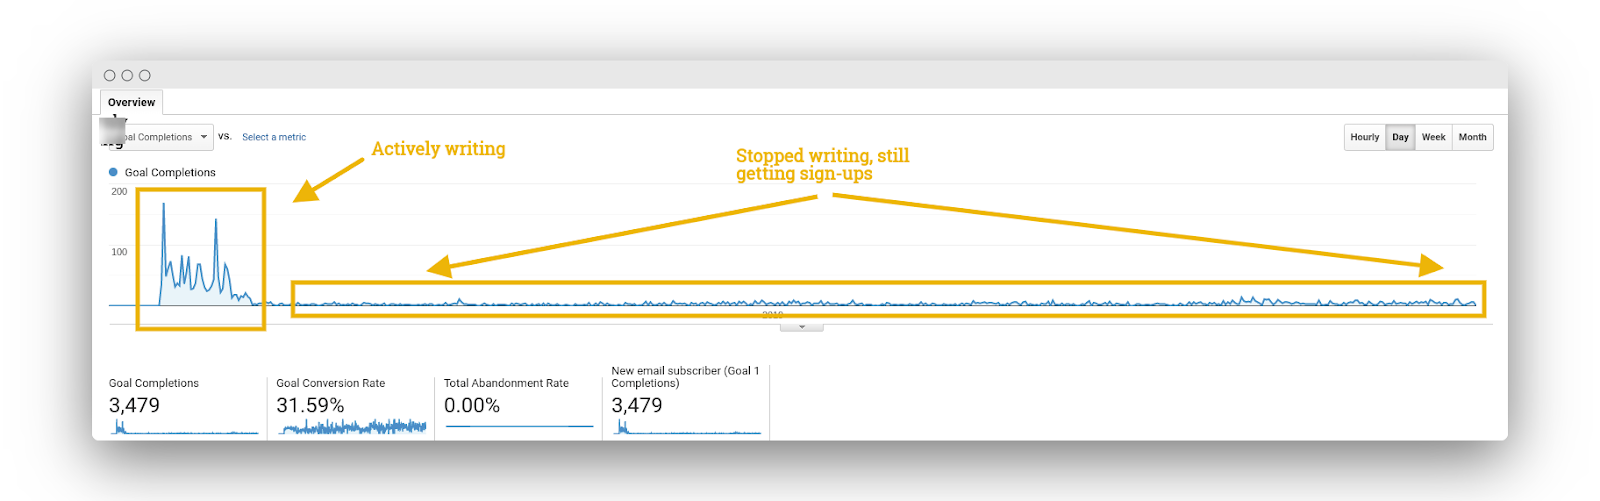The image size is (1600, 501).
Task: Switch to the Overview tab
Action: (131, 102)
